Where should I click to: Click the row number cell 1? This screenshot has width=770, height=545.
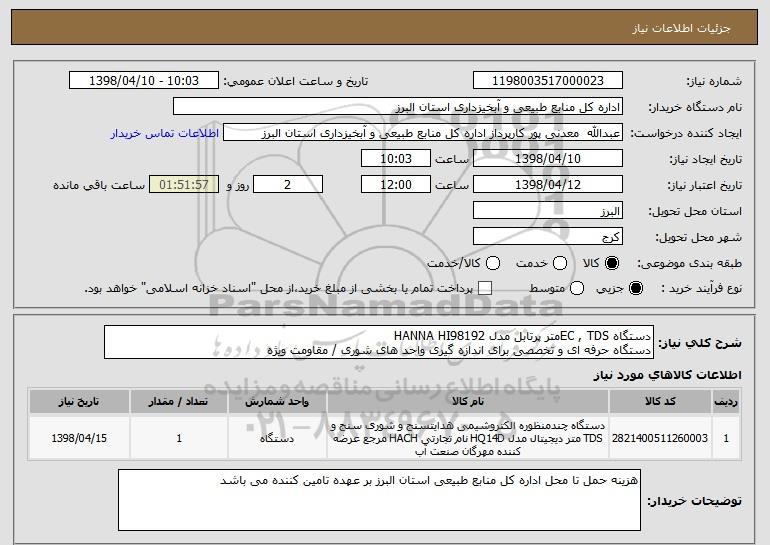(x=726, y=438)
